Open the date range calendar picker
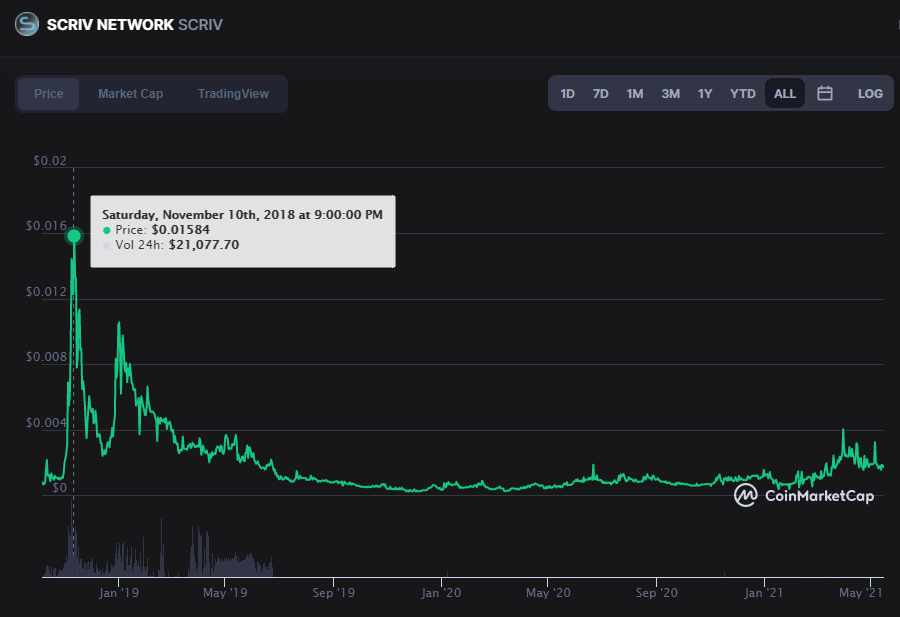Screen dimensions: 900x617 pos(824,93)
